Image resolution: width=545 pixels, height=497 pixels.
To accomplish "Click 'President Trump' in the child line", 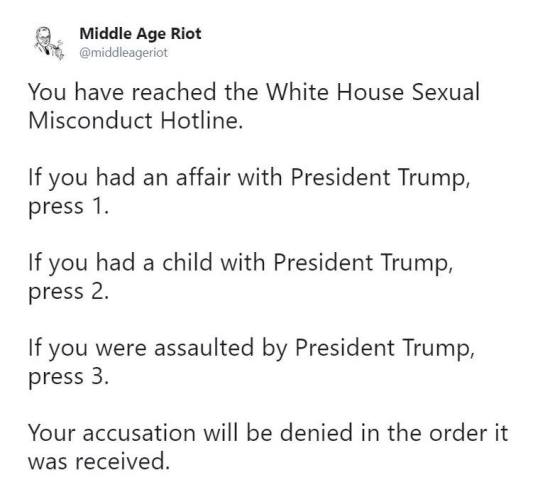I will click(363, 262).
